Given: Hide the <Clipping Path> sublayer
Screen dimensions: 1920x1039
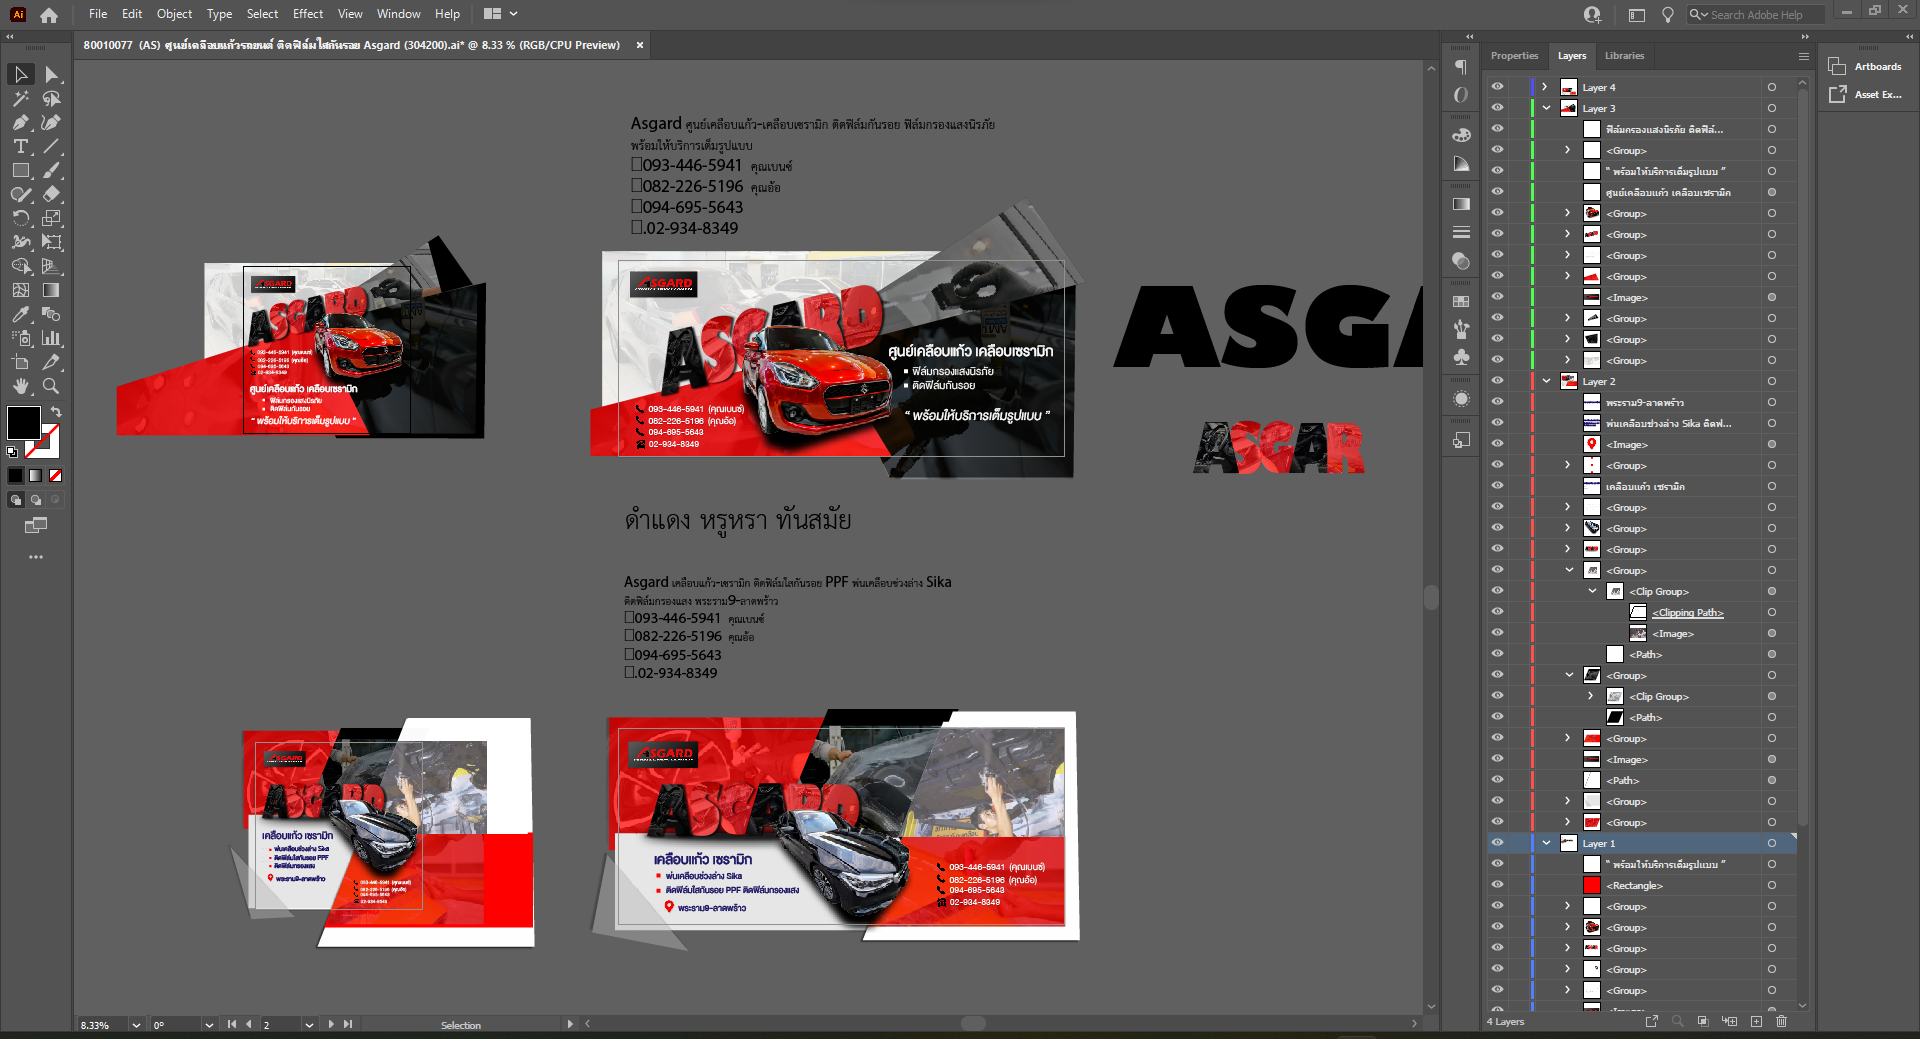Looking at the screenshot, I should [x=1497, y=612].
